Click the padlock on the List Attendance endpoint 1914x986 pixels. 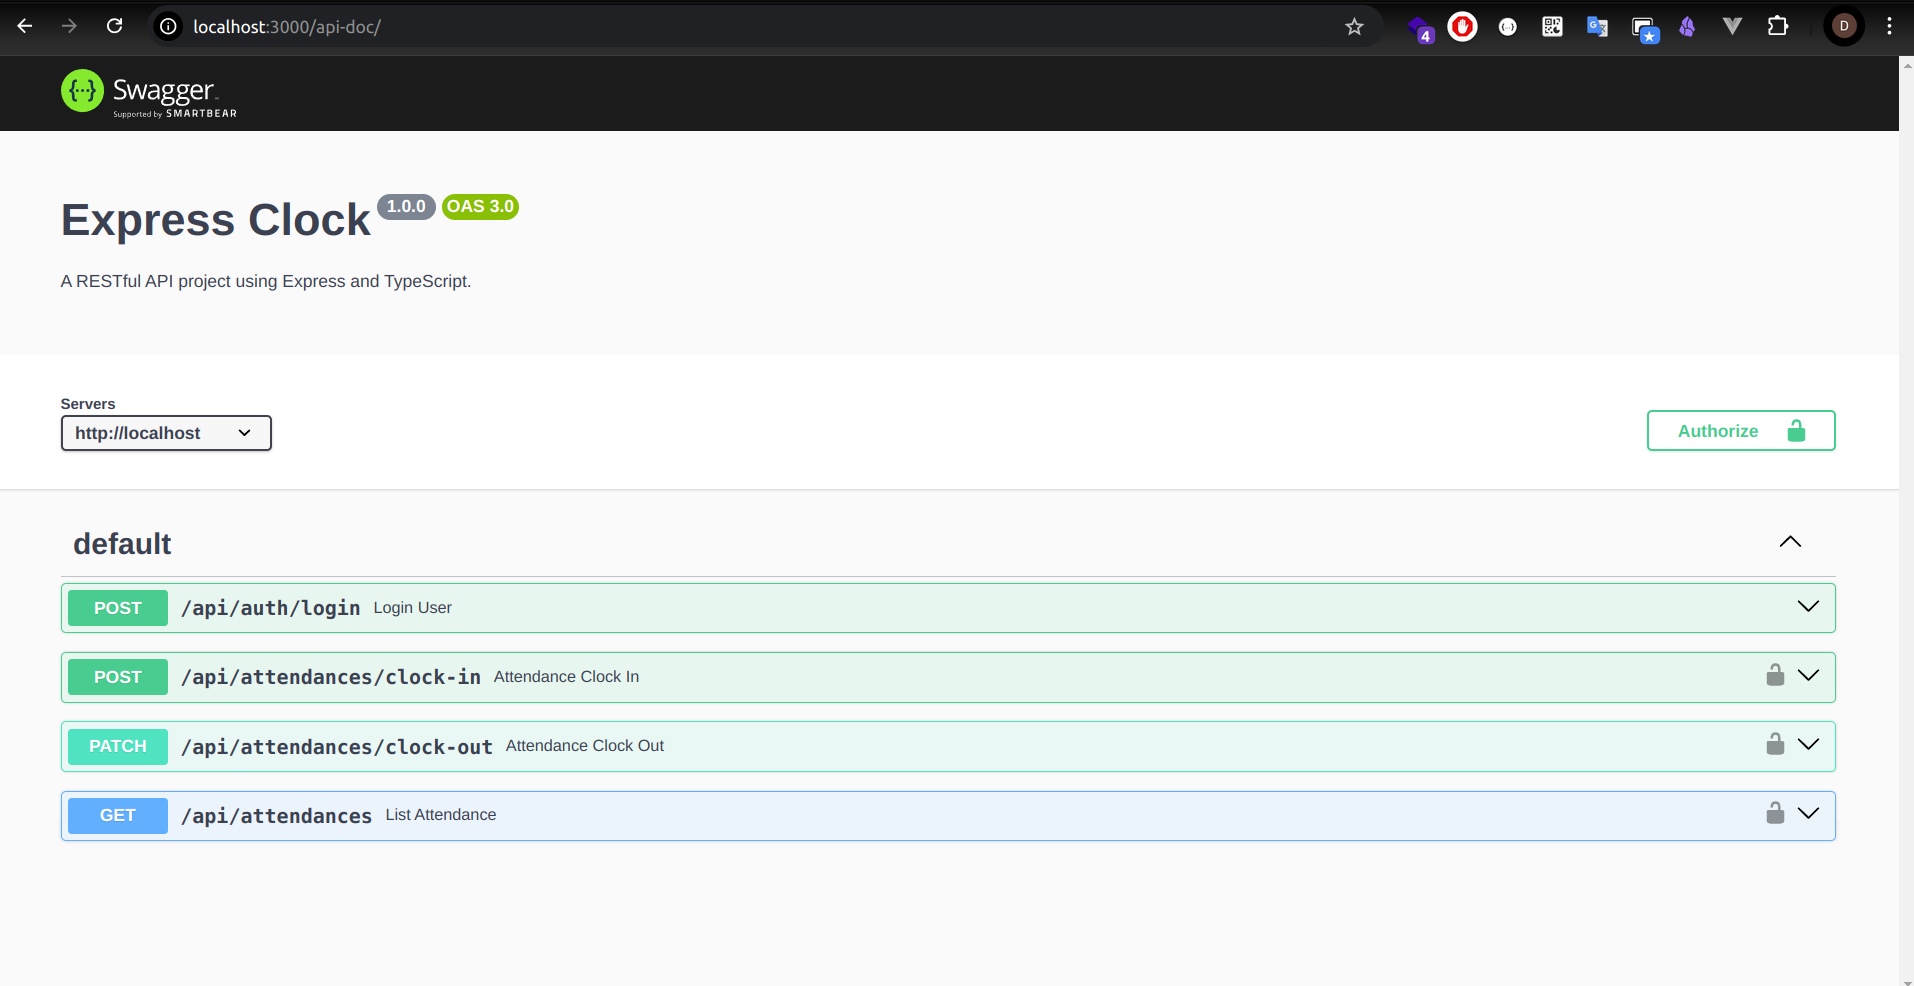tap(1775, 813)
